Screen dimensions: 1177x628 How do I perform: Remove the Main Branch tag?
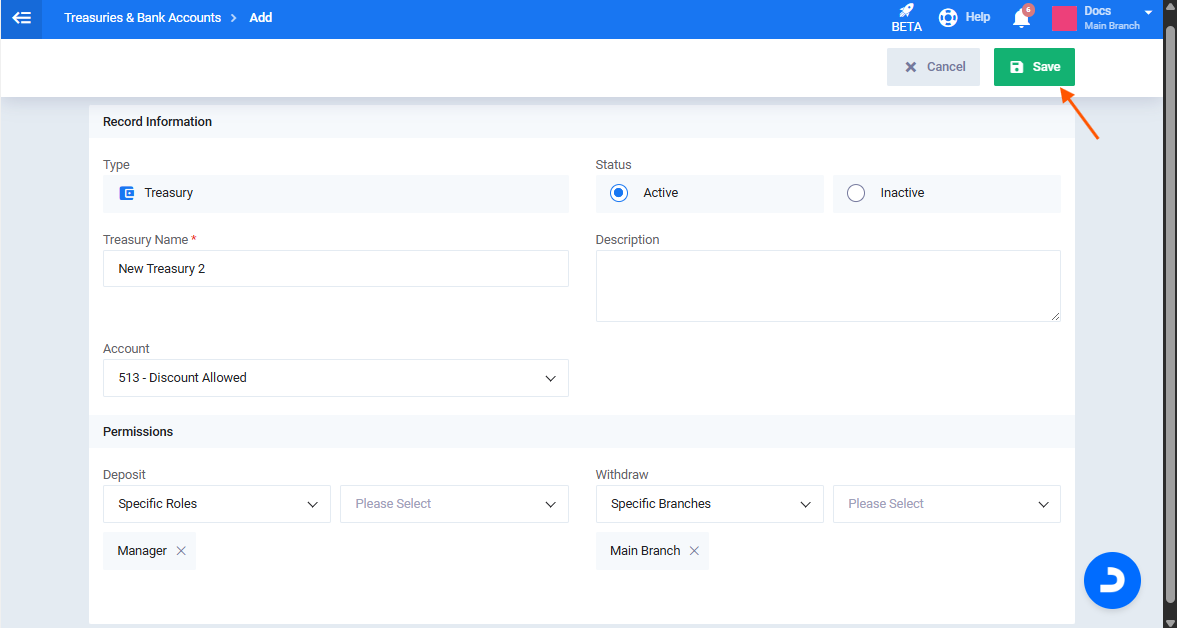[694, 551]
